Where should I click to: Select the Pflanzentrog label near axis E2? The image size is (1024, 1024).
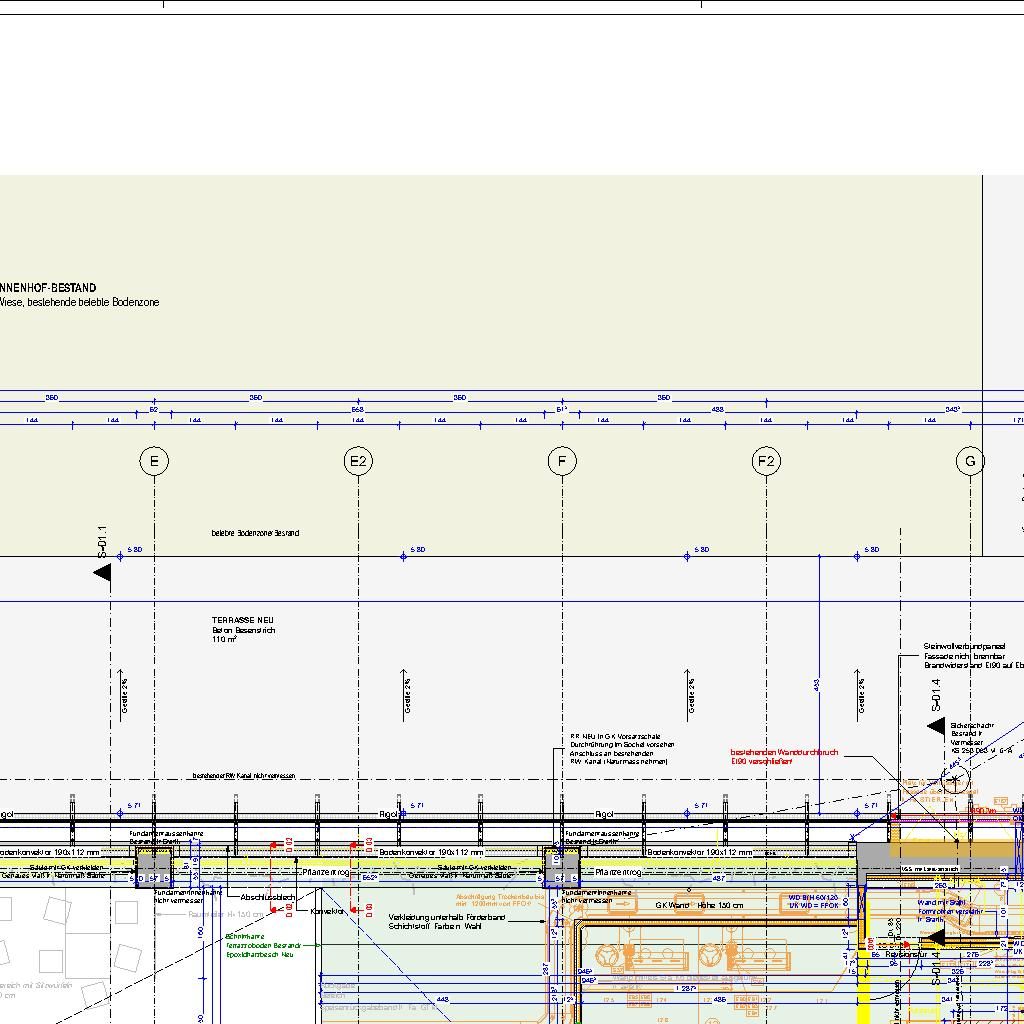[327, 872]
